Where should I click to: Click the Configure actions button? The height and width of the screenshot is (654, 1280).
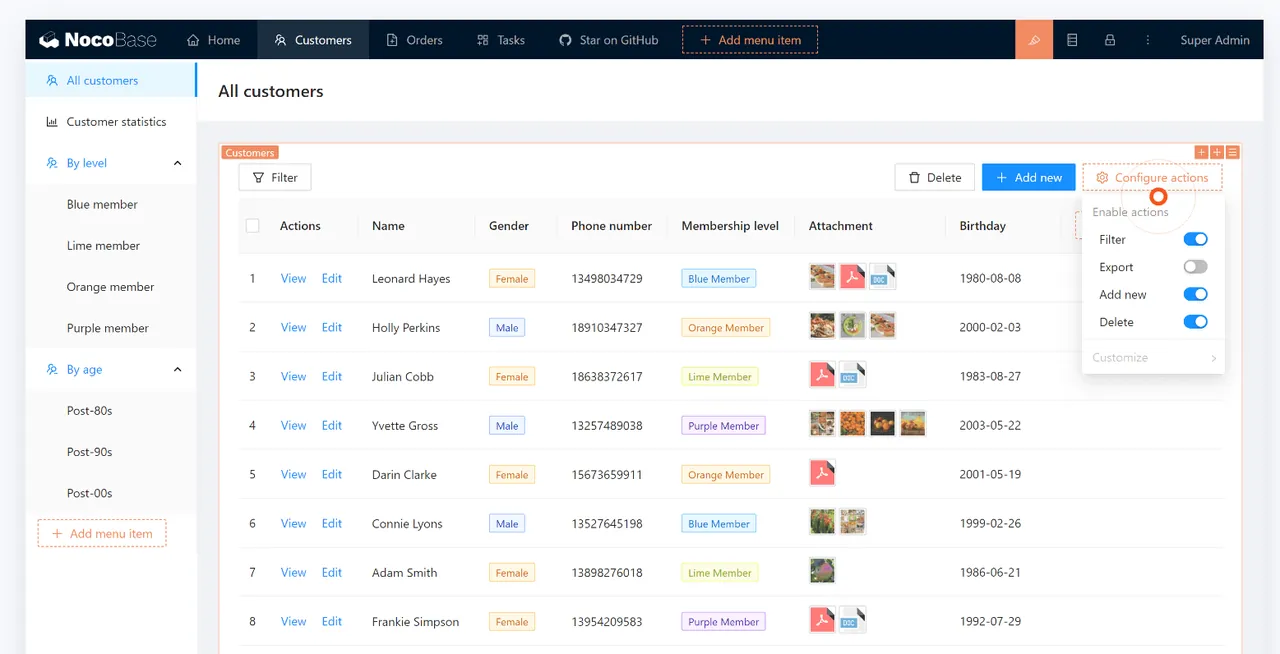coord(1152,177)
